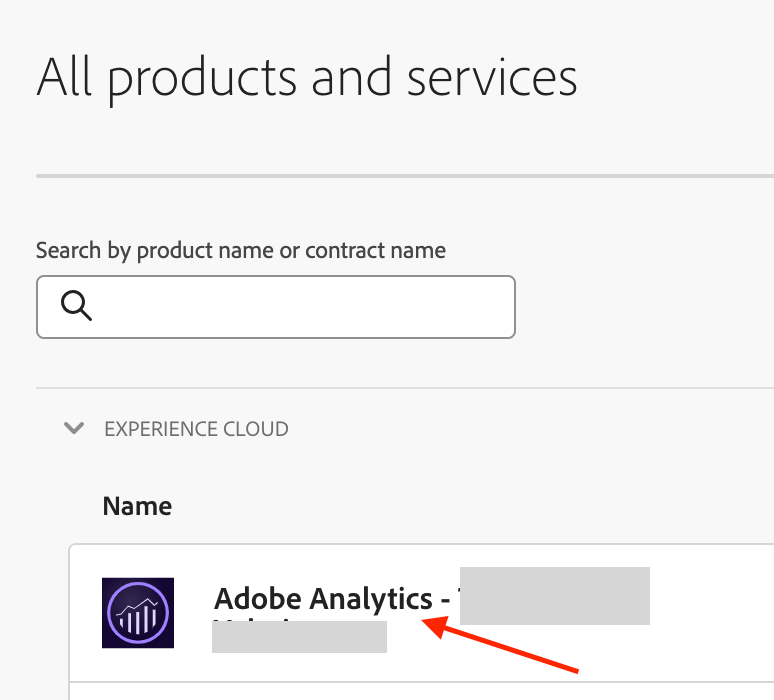Click the magnifying glass search icon
This screenshot has width=774, height=700.
click(x=76, y=306)
